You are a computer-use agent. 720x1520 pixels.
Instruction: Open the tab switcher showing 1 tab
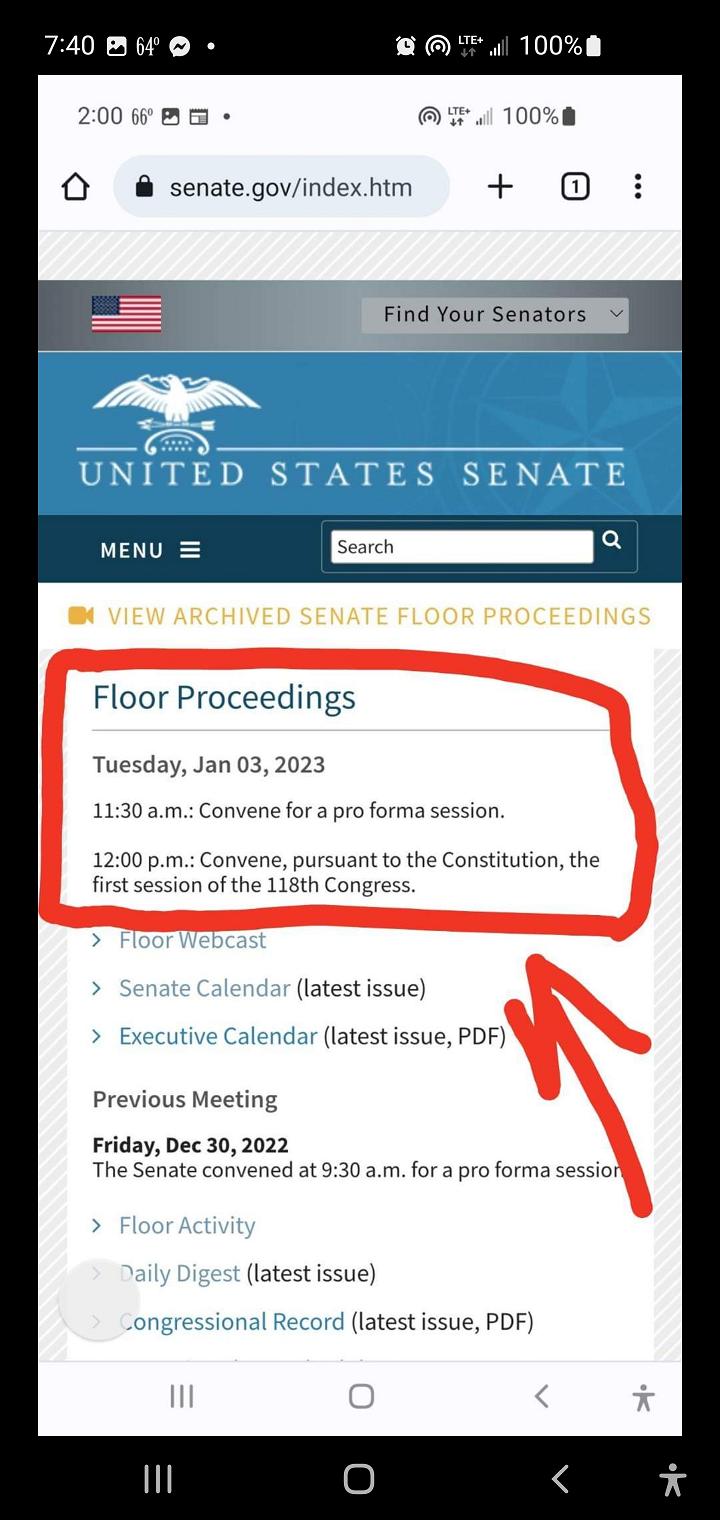[575, 187]
